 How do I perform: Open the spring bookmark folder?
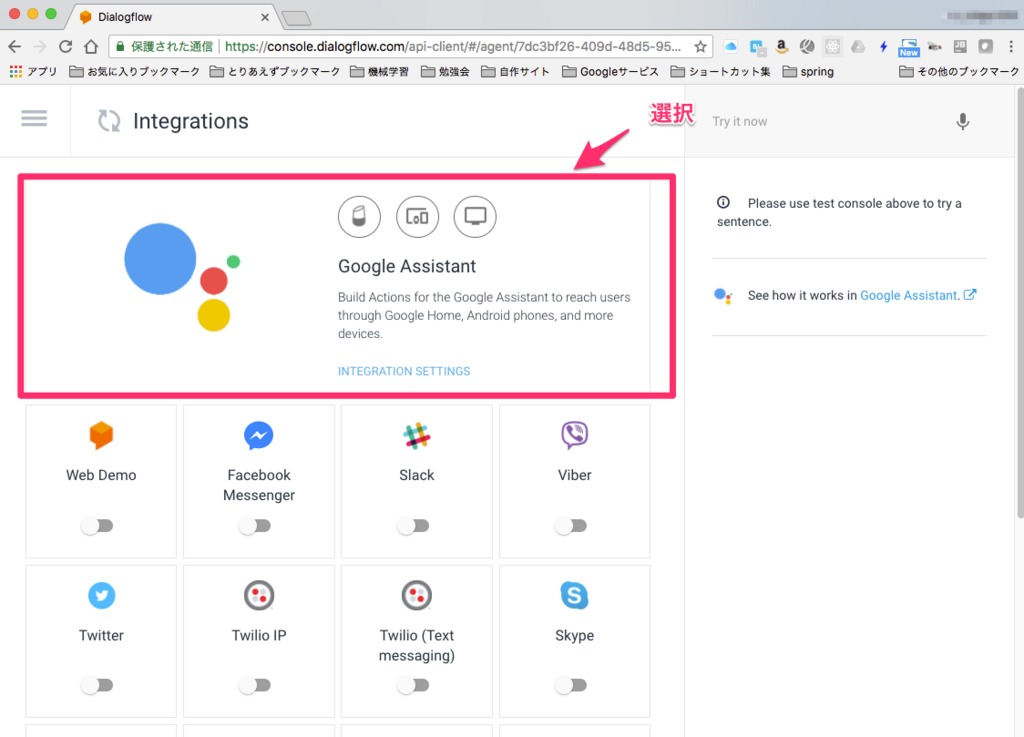808,71
